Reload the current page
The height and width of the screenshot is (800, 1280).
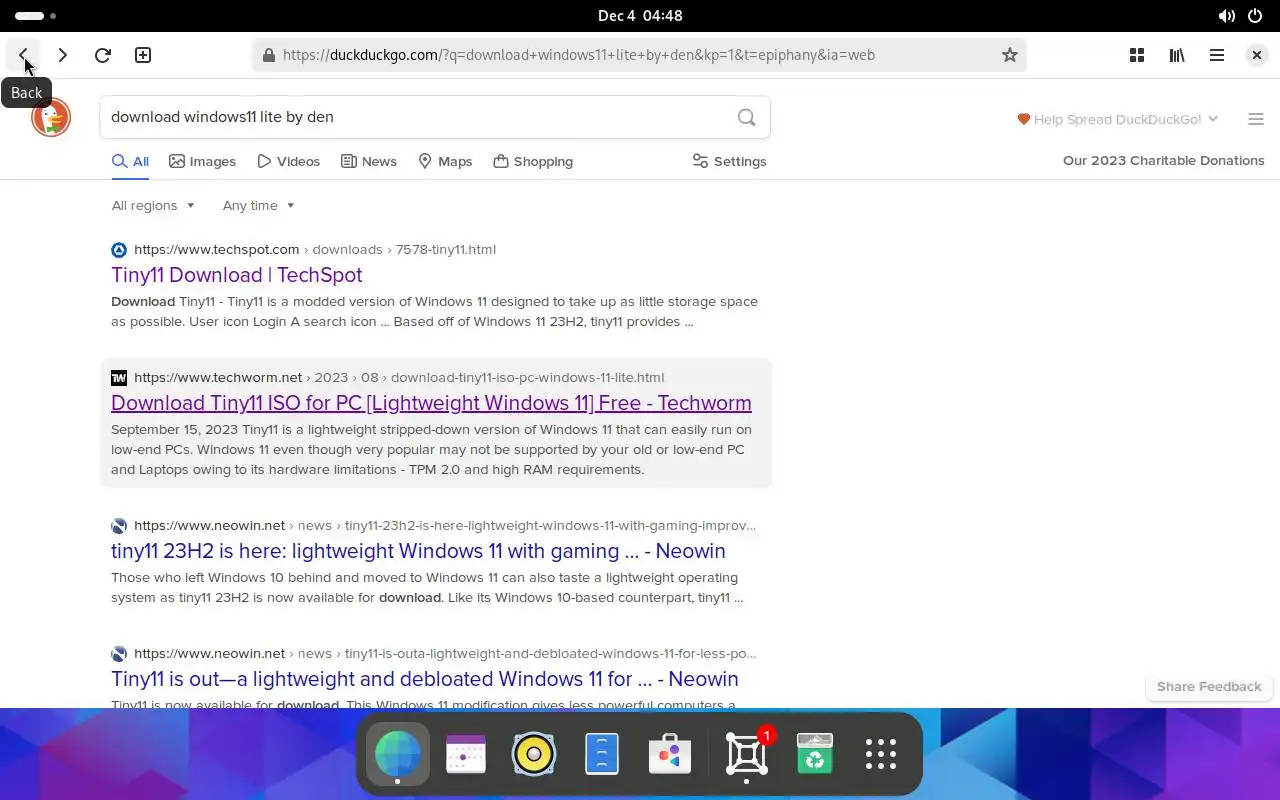coord(102,55)
